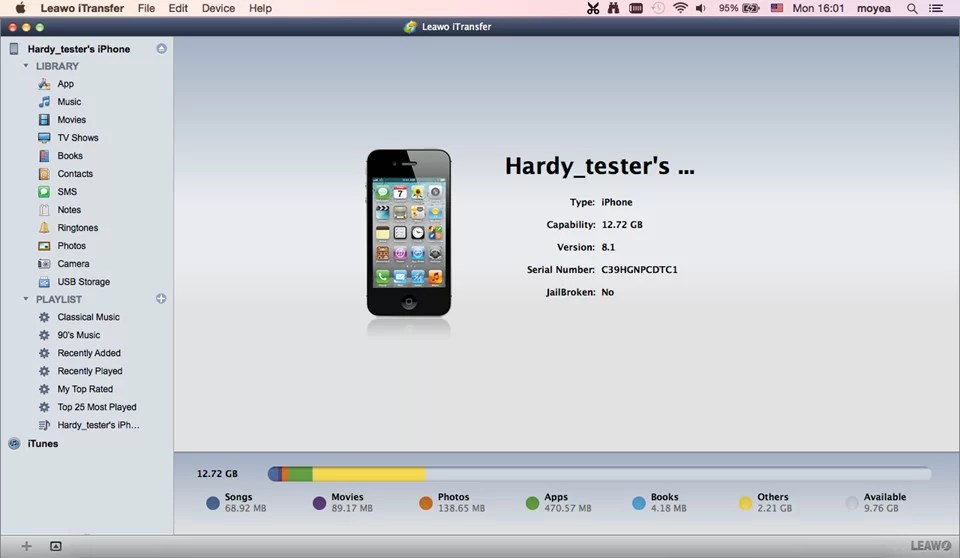Click the Wi-Fi status icon

[680, 8]
